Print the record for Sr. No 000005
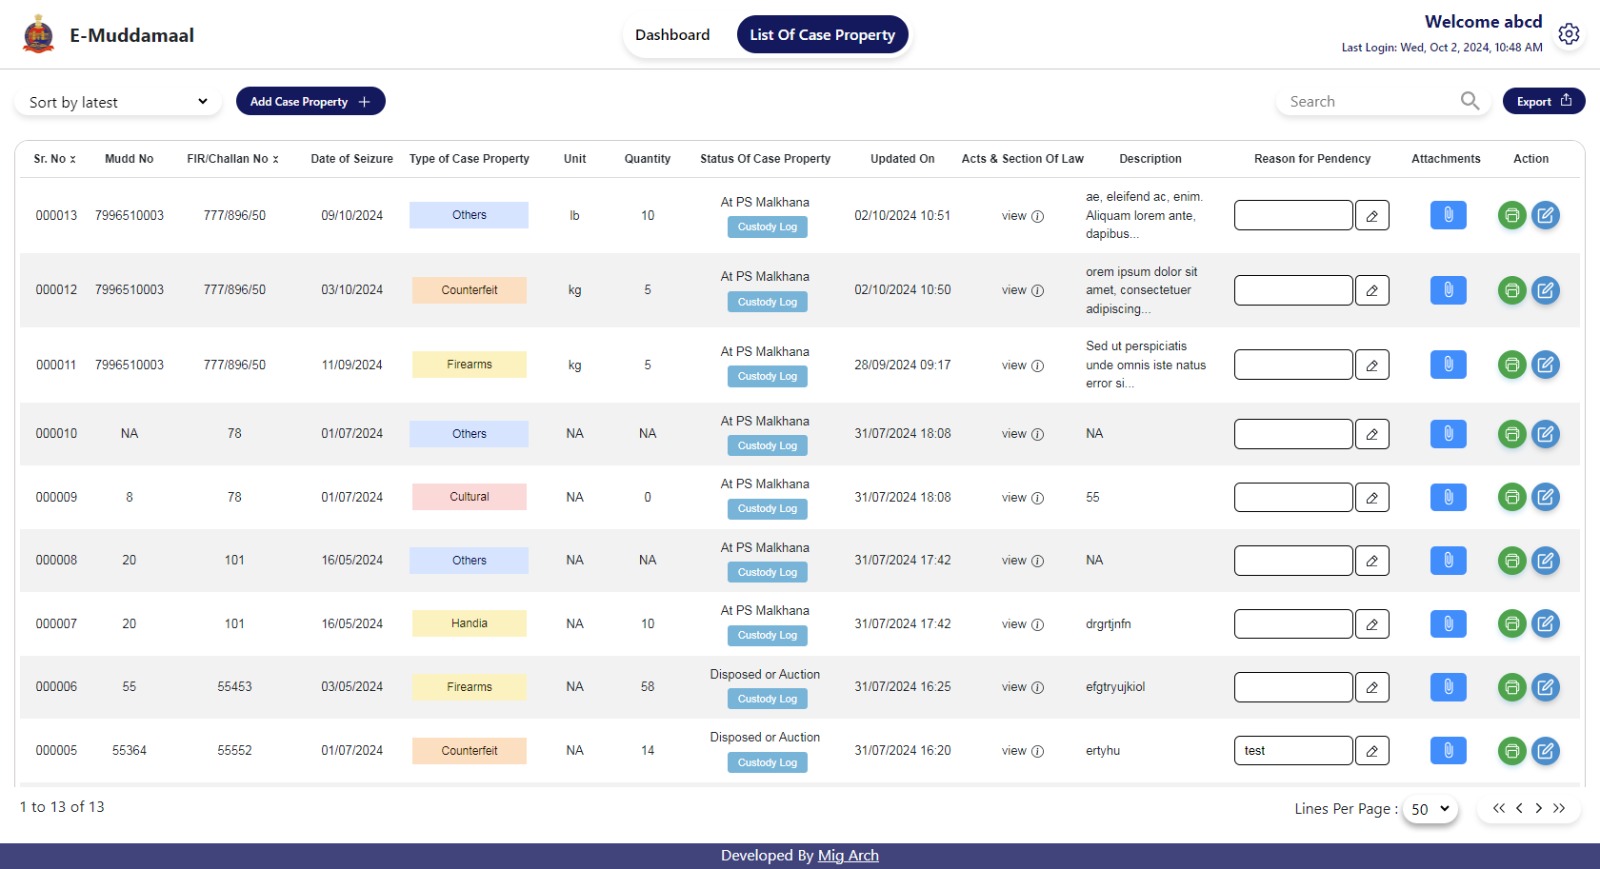The width and height of the screenshot is (1600, 869). [x=1512, y=750]
